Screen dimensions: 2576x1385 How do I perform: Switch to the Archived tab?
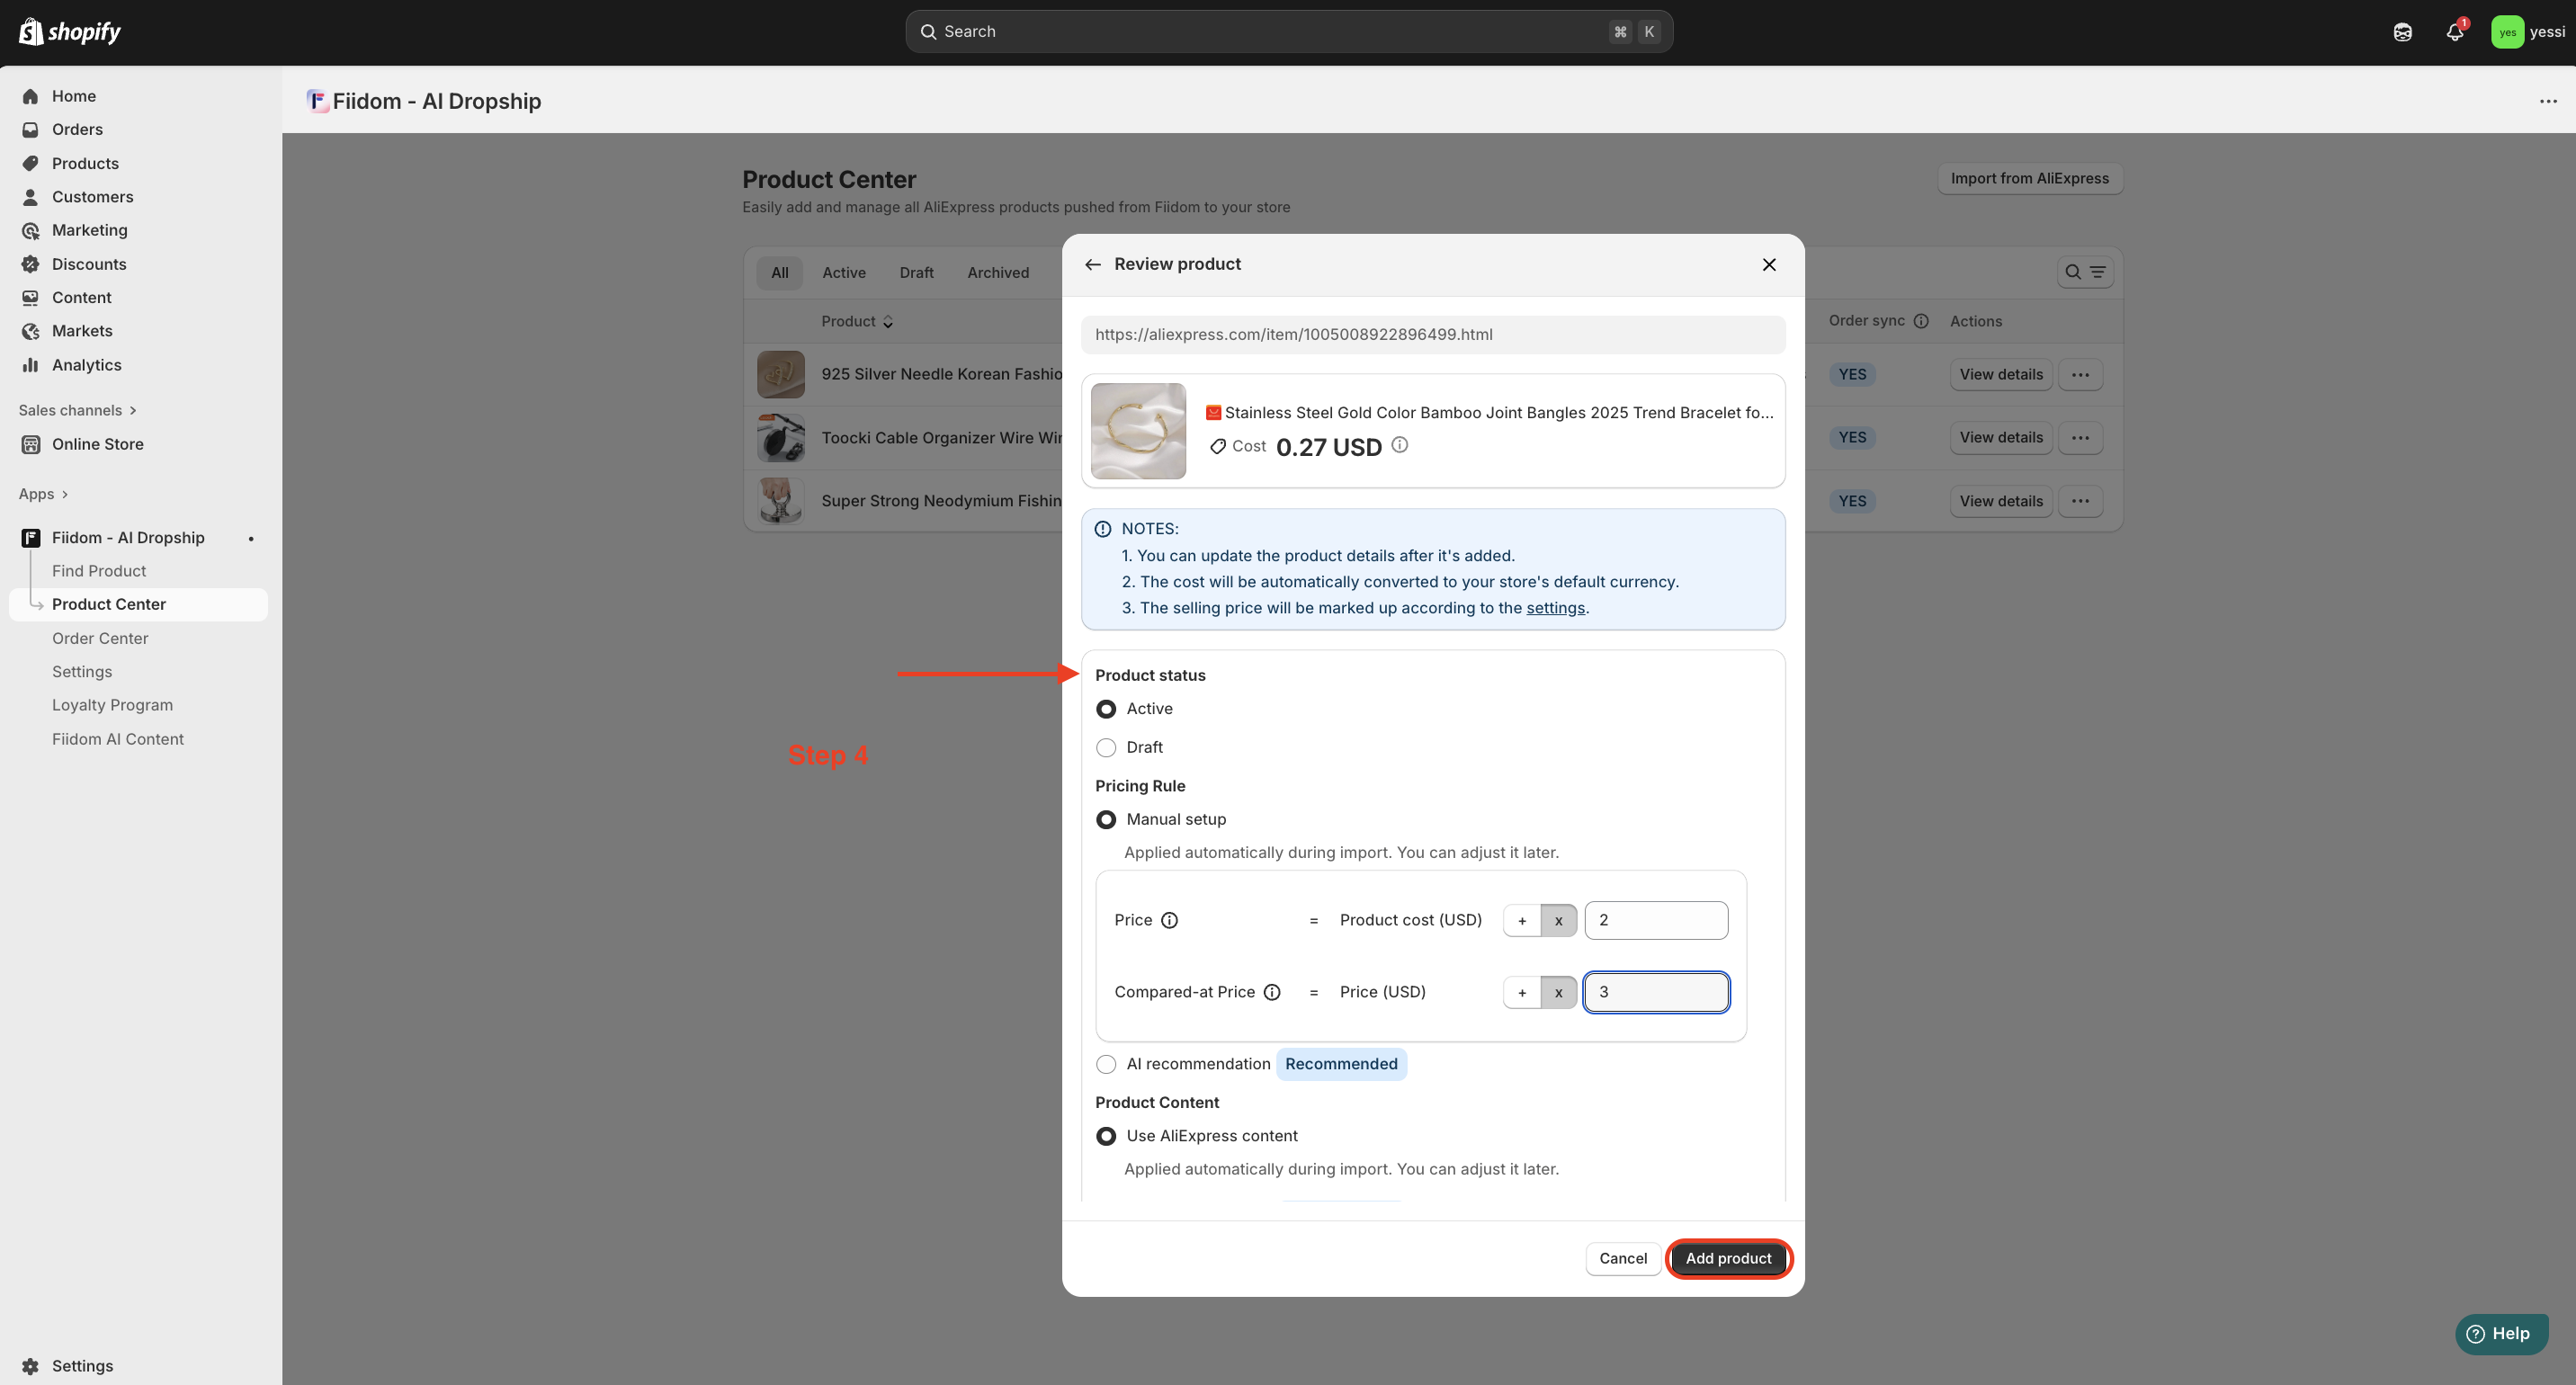point(997,273)
